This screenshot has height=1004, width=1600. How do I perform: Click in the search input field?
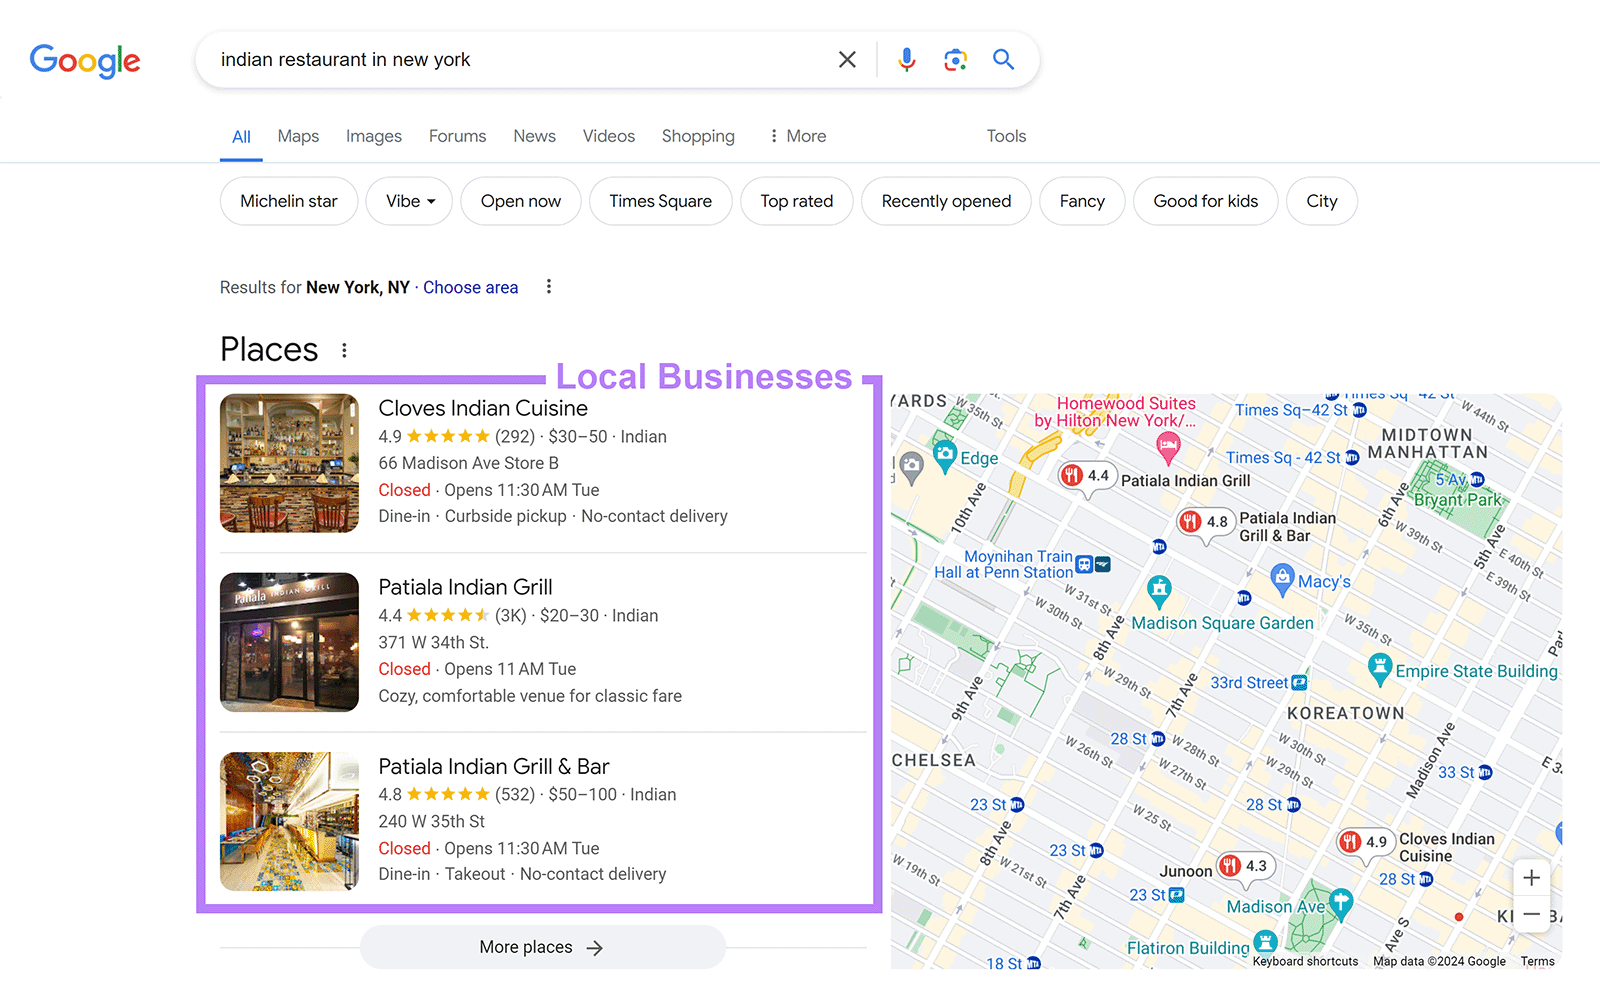(520, 60)
